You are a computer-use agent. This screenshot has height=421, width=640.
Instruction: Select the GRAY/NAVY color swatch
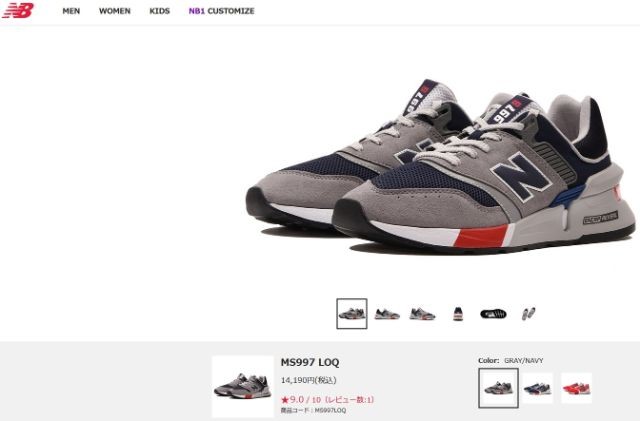click(x=498, y=388)
